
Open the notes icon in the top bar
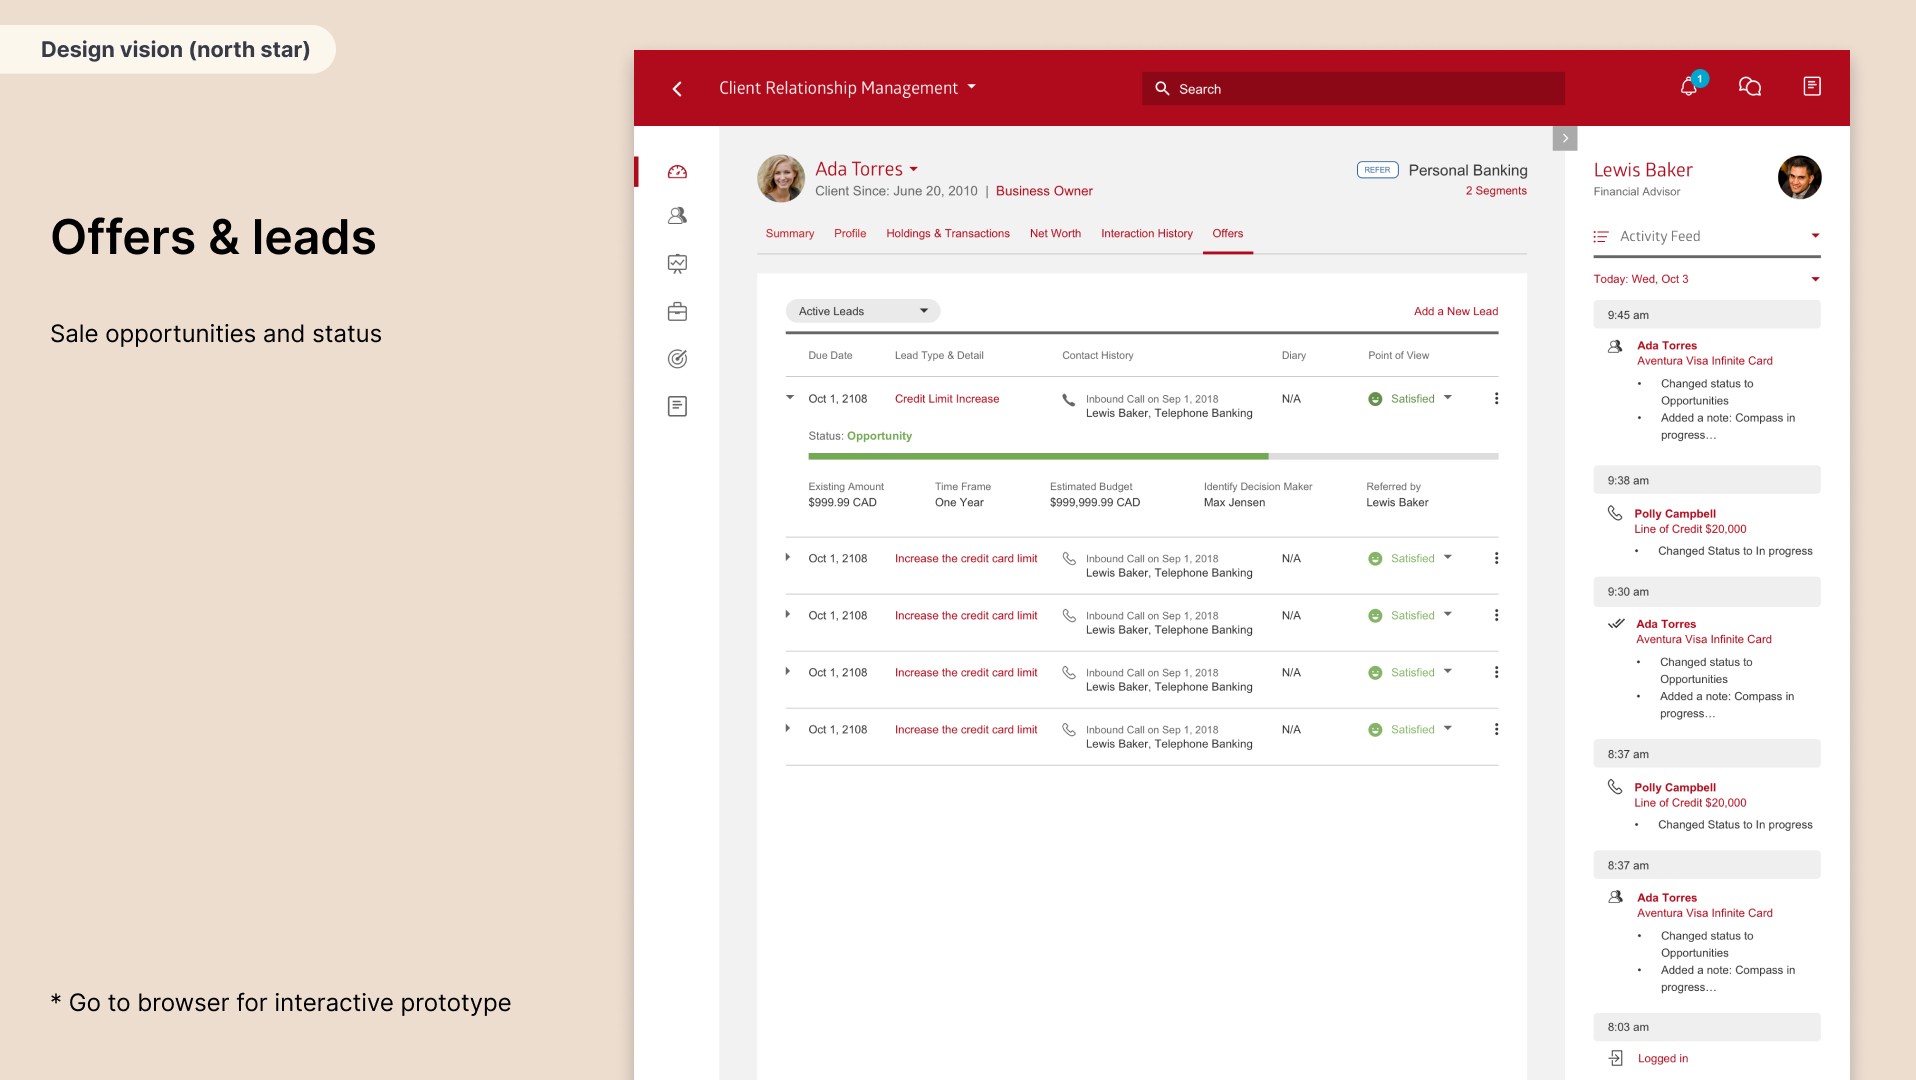[x=1812, y=87]
